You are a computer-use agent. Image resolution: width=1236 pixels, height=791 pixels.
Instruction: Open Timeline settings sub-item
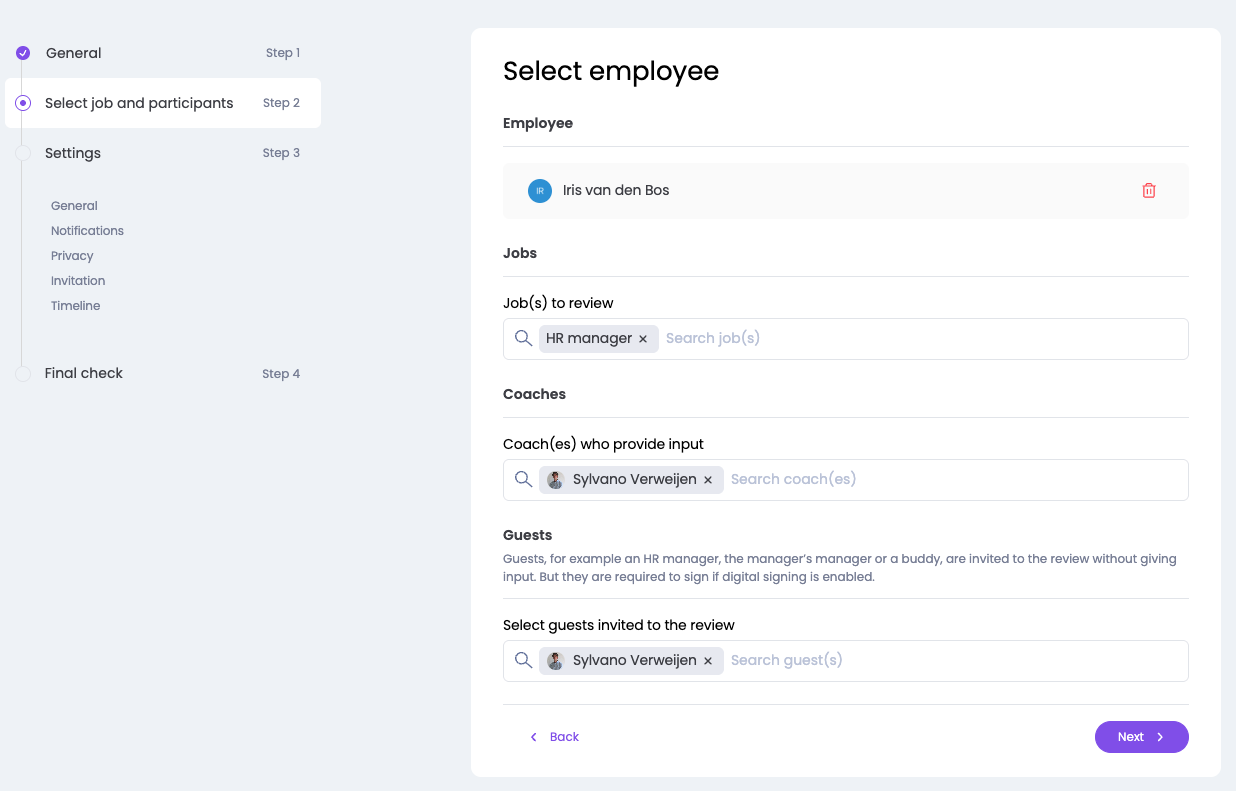coord(76,306)
